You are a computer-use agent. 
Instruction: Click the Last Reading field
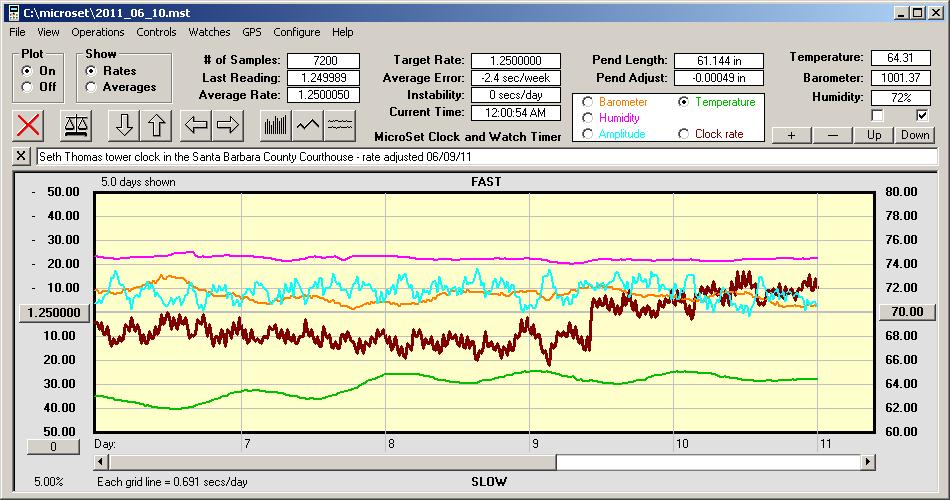tap(324, 78)
